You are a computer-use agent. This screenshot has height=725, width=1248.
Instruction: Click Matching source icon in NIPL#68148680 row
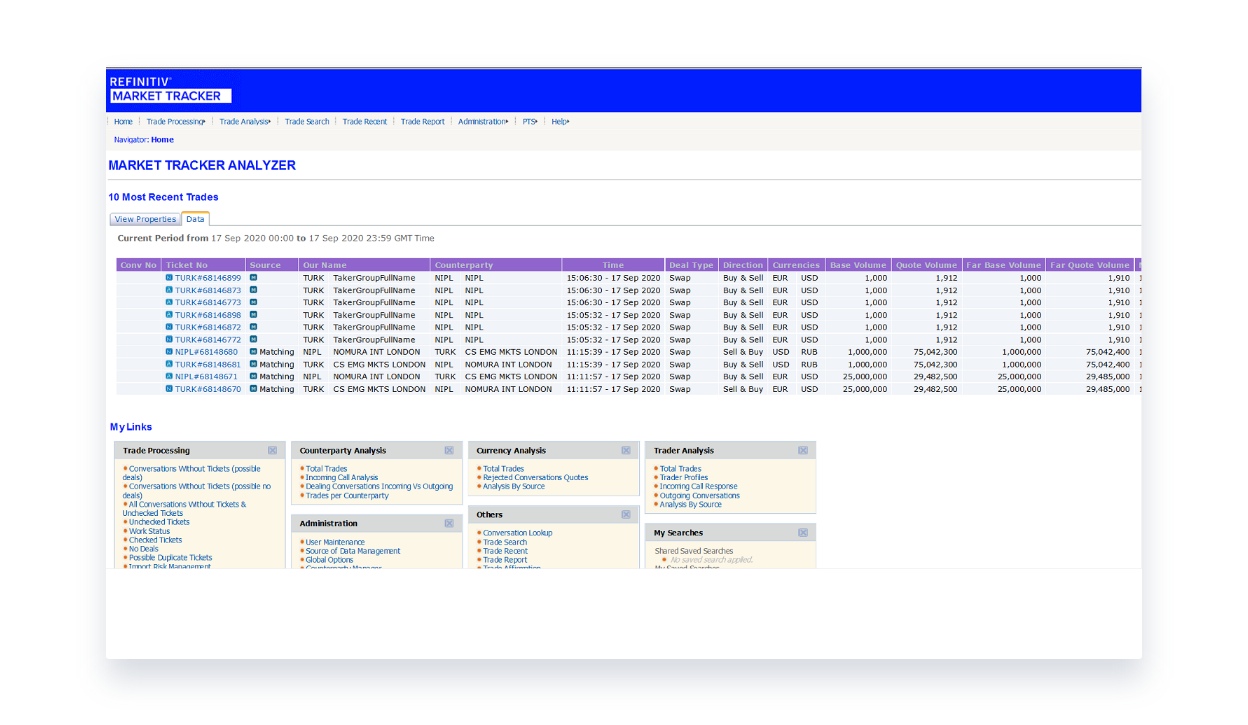(x=253, y=352)
